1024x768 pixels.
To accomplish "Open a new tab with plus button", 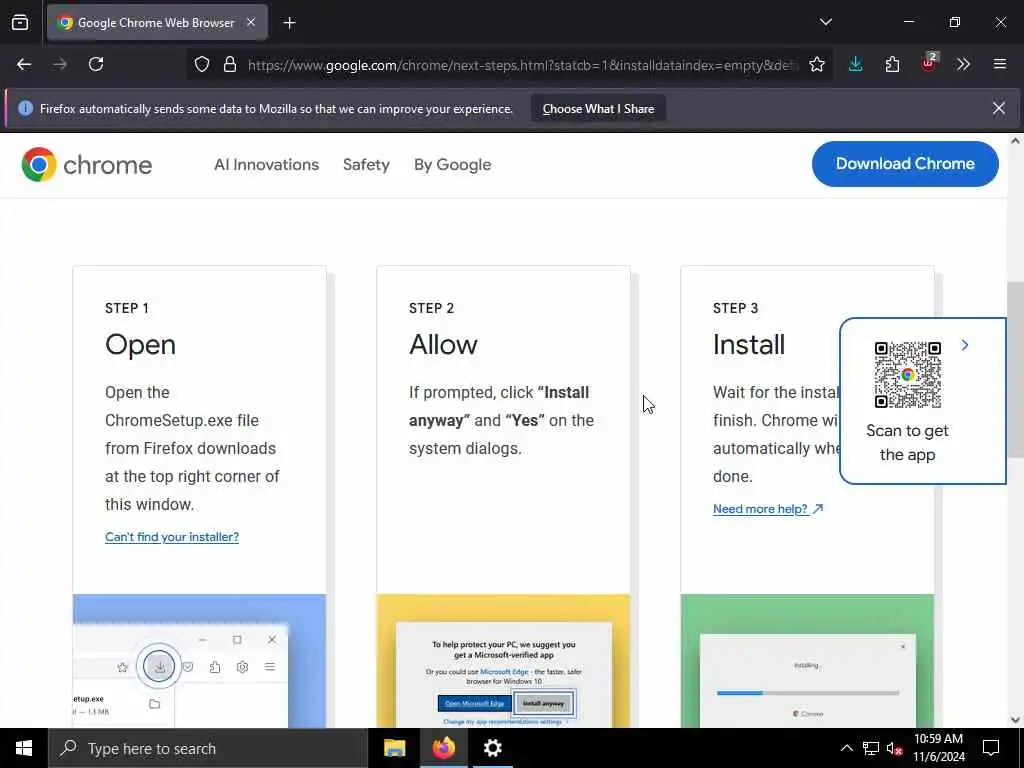I will [289, 23].
